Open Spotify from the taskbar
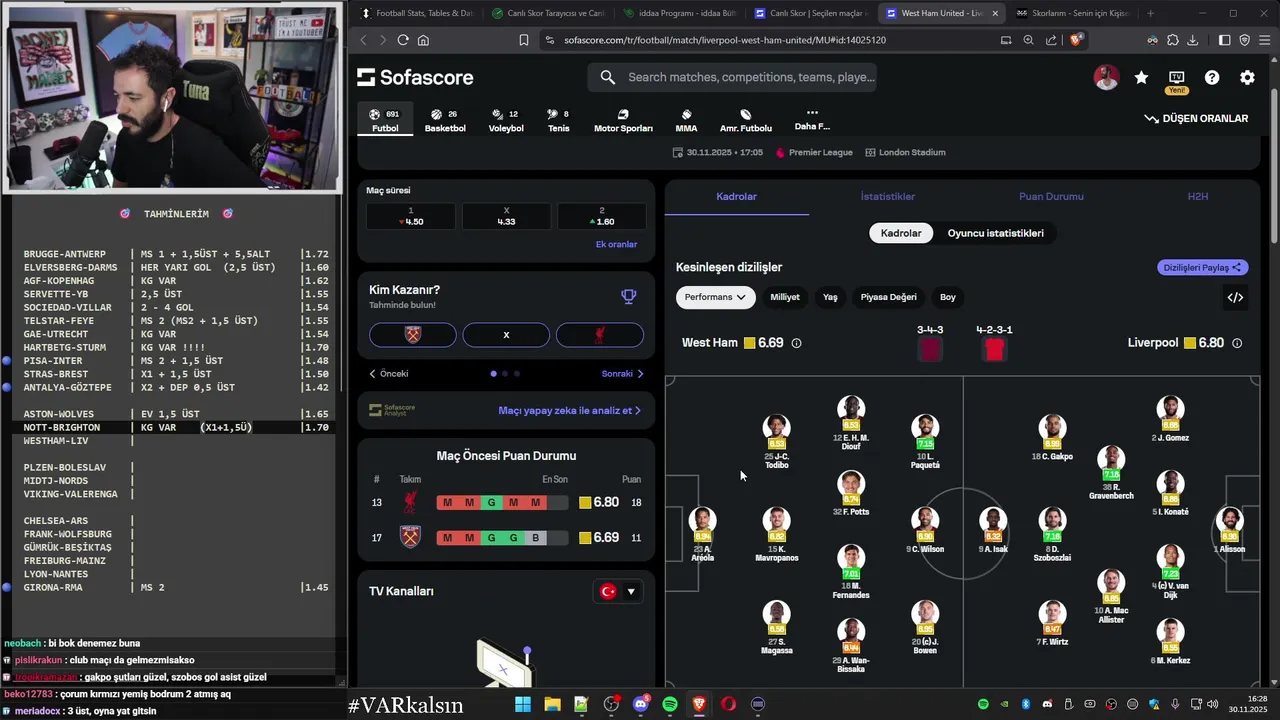The height and width of the screenshot is (720, 1280). pyautogui.click(x=670, y=704)
